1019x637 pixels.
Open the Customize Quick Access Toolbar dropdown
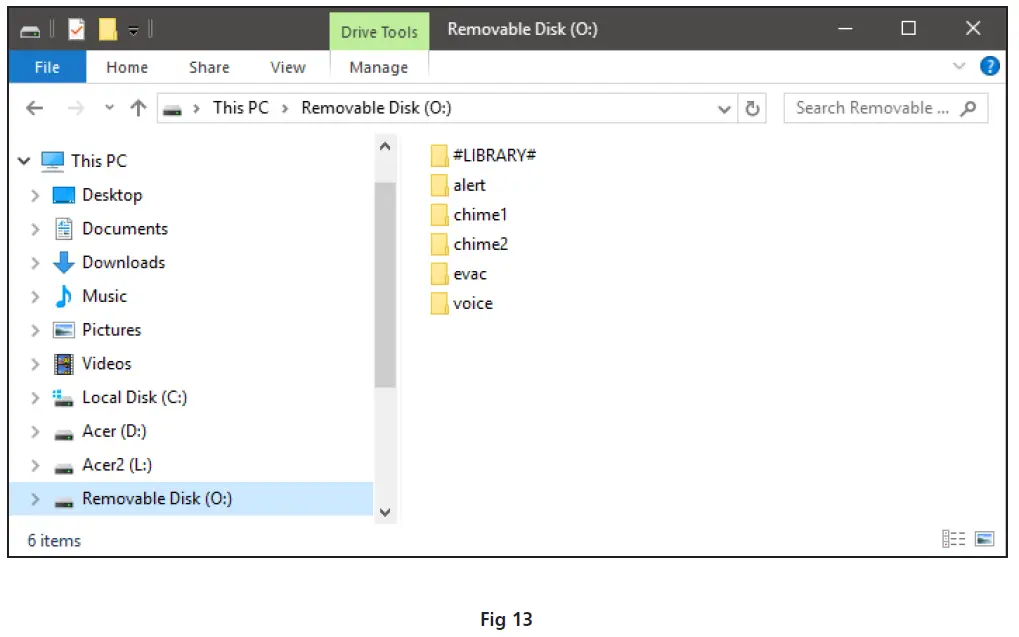(133, 30)
